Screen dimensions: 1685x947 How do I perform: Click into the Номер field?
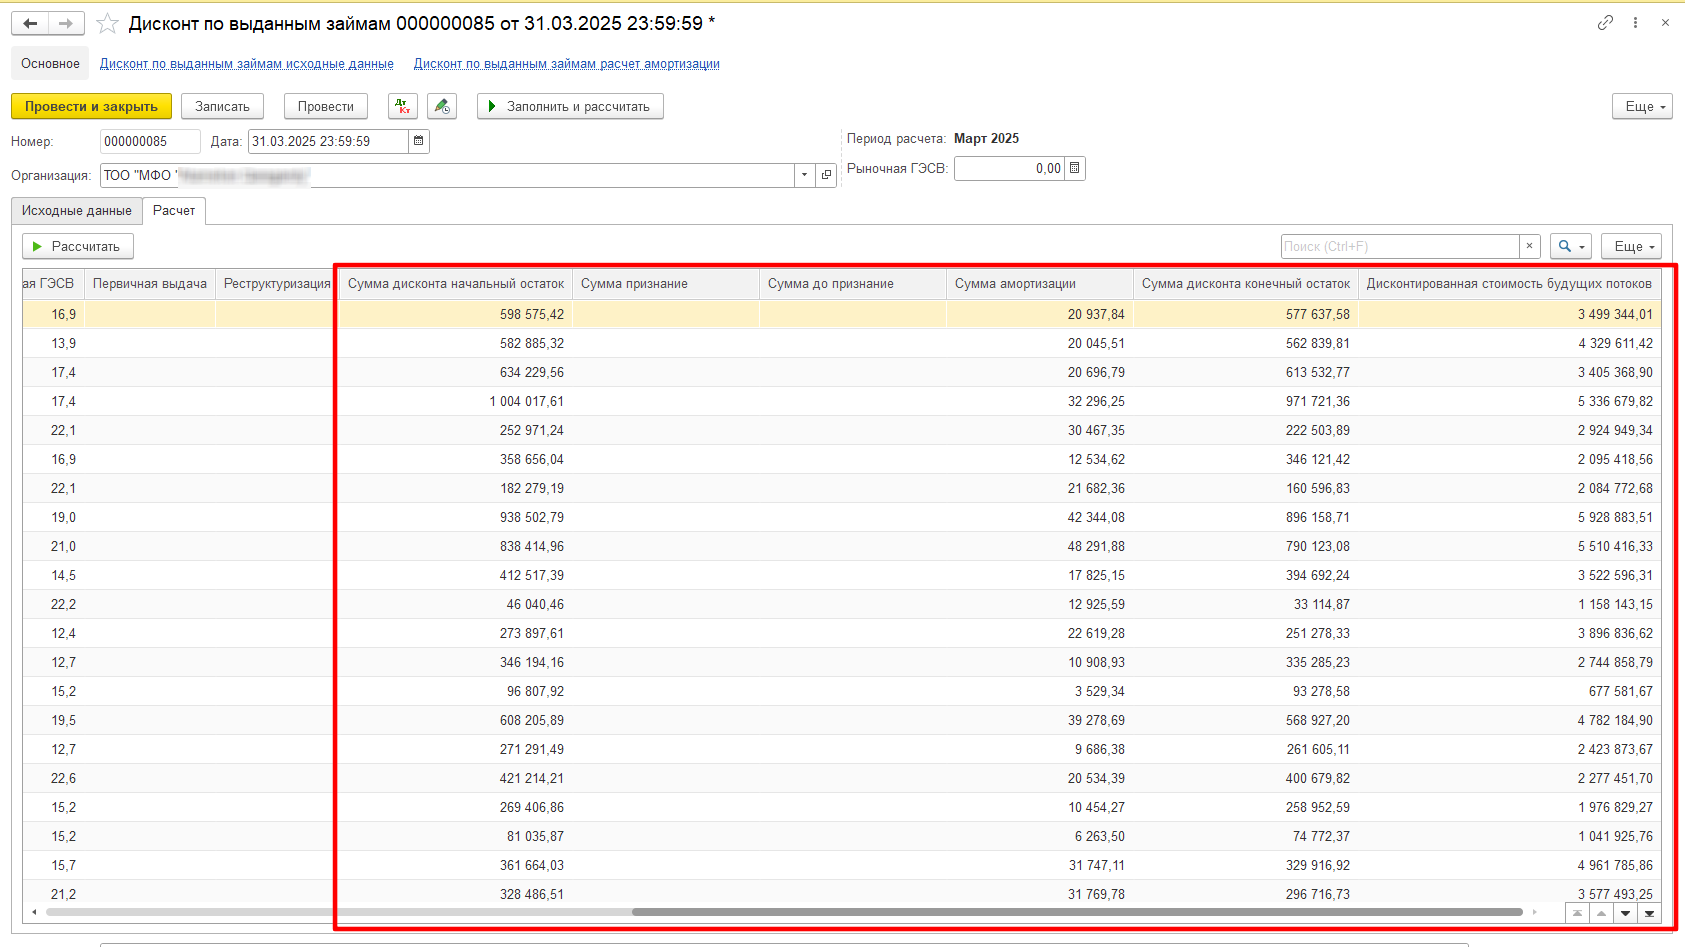[150, 141]
